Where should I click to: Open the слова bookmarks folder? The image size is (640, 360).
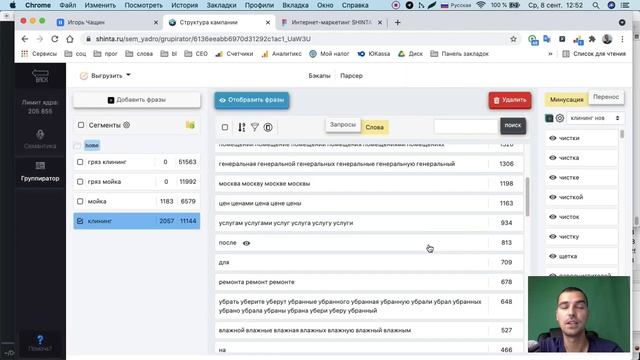[x=139, y=53]
